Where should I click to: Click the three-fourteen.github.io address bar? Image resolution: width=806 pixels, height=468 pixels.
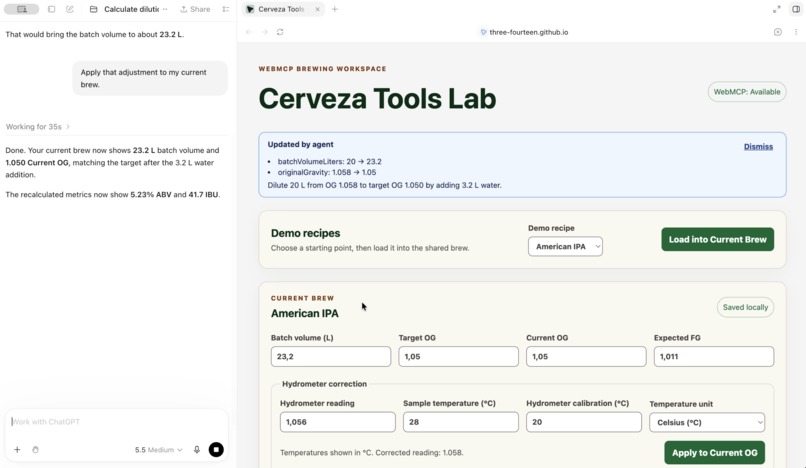(524, 32)
